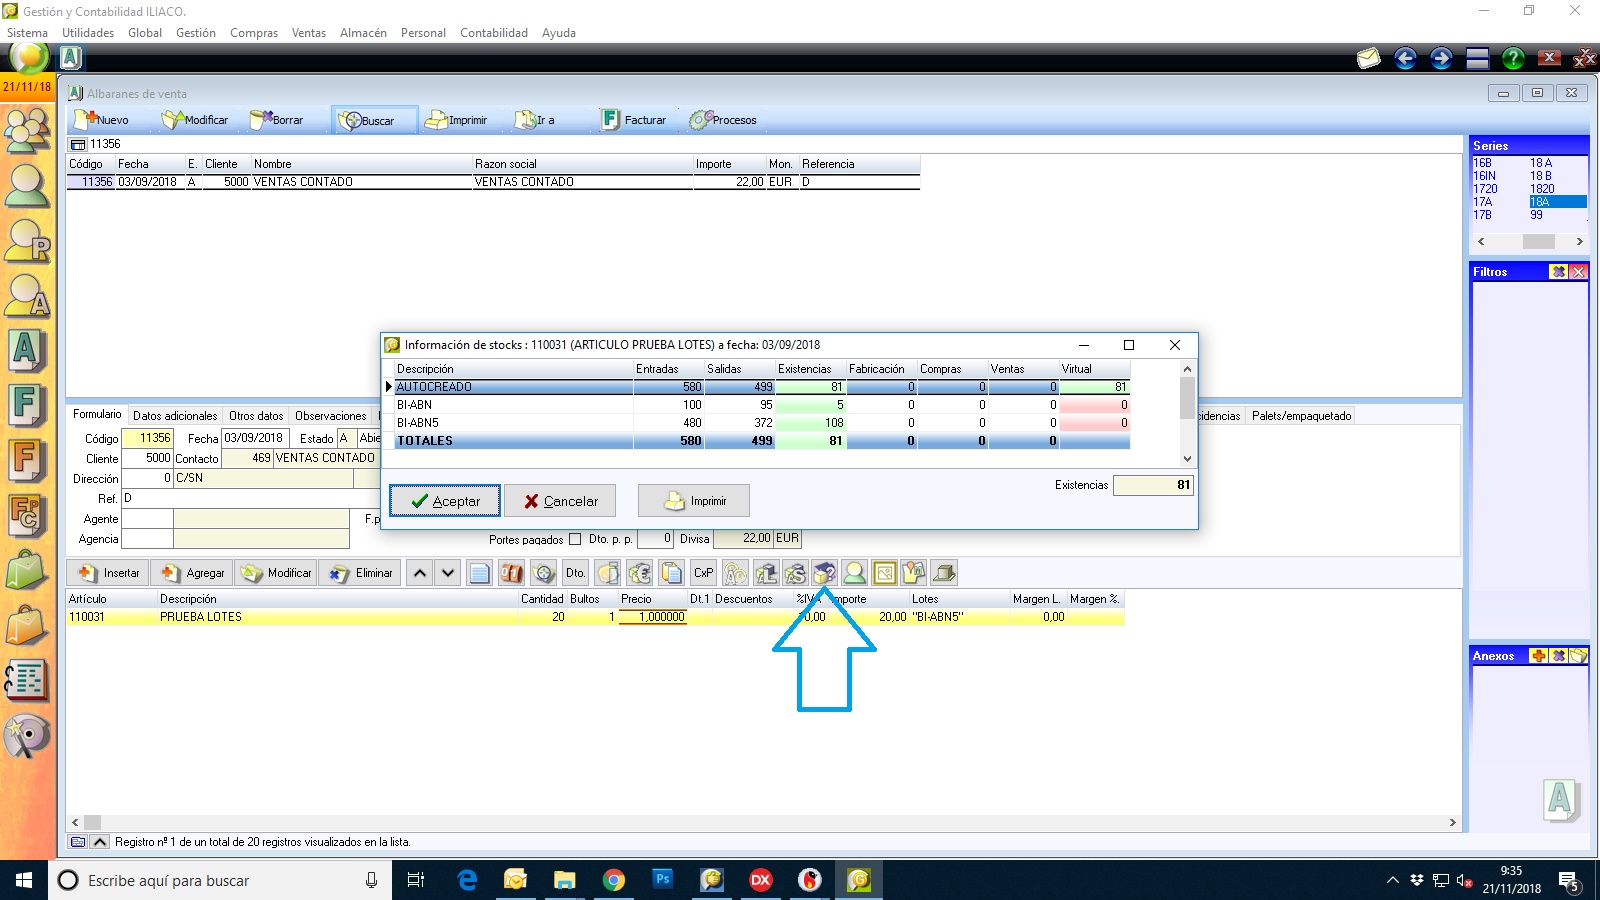
Task: Select the BI-ABN5 row in stock table
Action: point(762,423)
